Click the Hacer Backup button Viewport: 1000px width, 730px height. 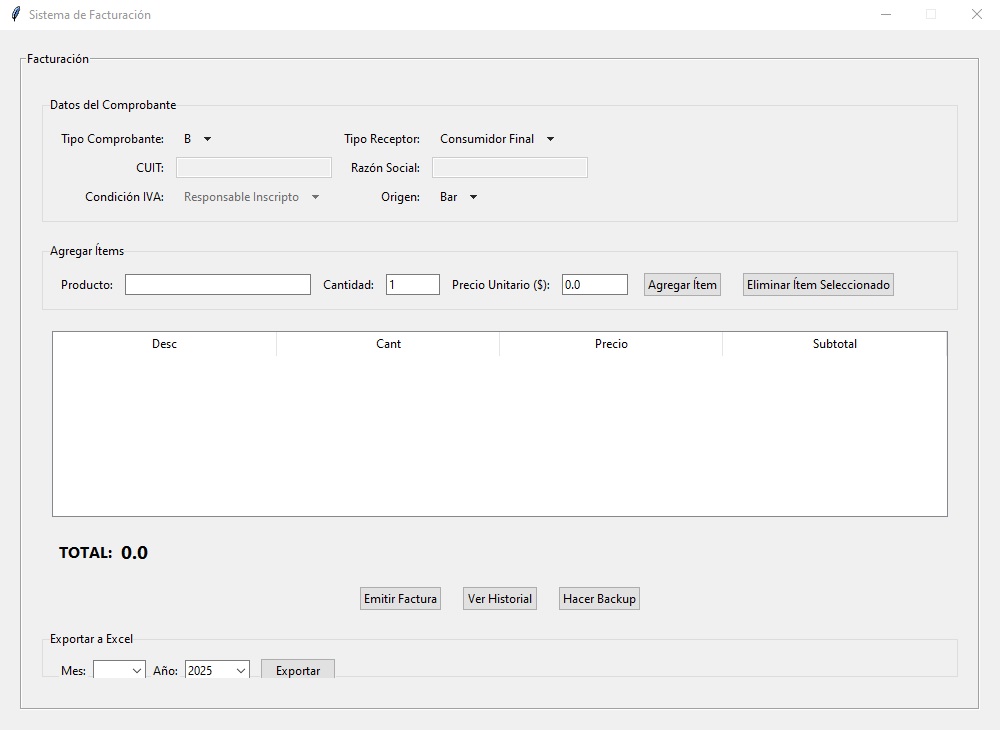pyautogui.click(x=598, y=599)
